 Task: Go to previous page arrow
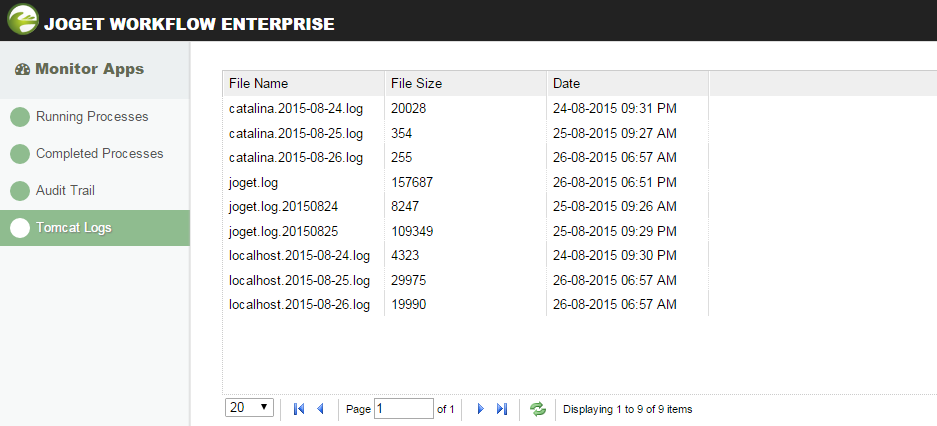[320, 408]
